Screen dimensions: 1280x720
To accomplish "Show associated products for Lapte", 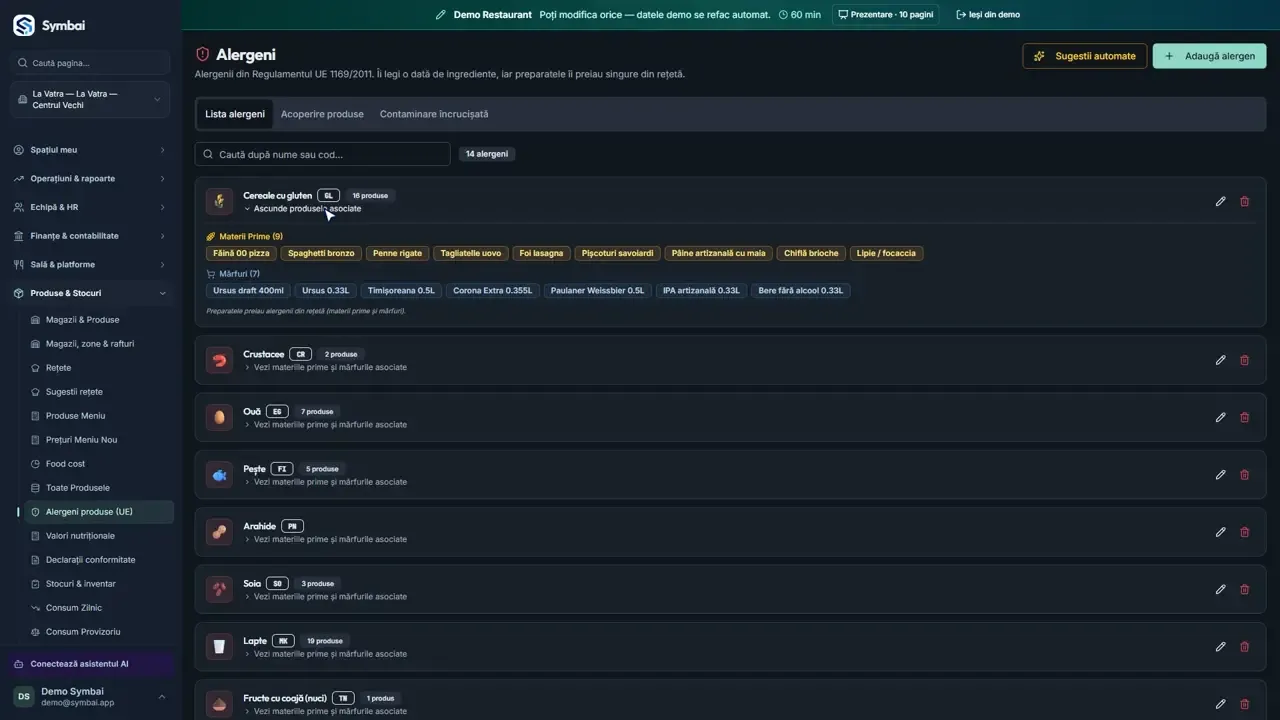I will pos(325,654).
